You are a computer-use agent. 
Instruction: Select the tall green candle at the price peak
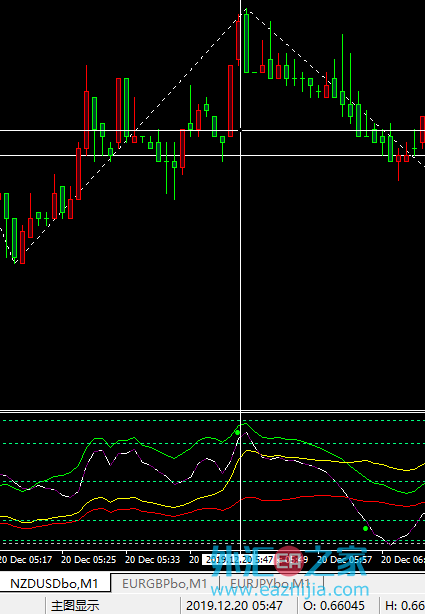coord(246,43)
